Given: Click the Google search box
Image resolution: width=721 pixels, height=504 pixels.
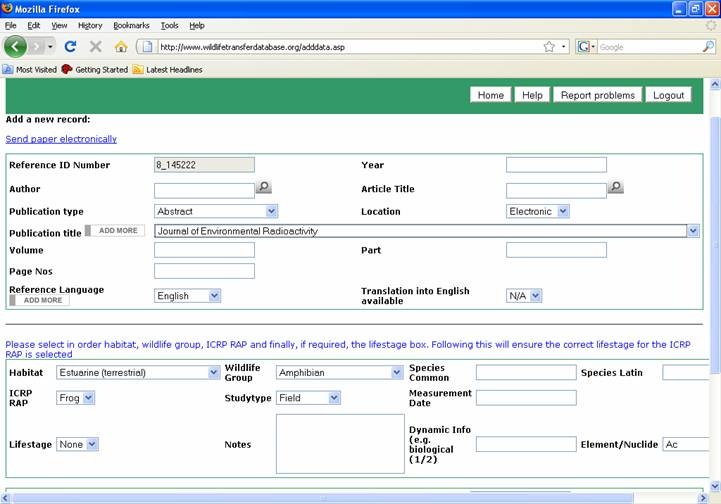Looking at the screenshot, I should pos(650,47).
